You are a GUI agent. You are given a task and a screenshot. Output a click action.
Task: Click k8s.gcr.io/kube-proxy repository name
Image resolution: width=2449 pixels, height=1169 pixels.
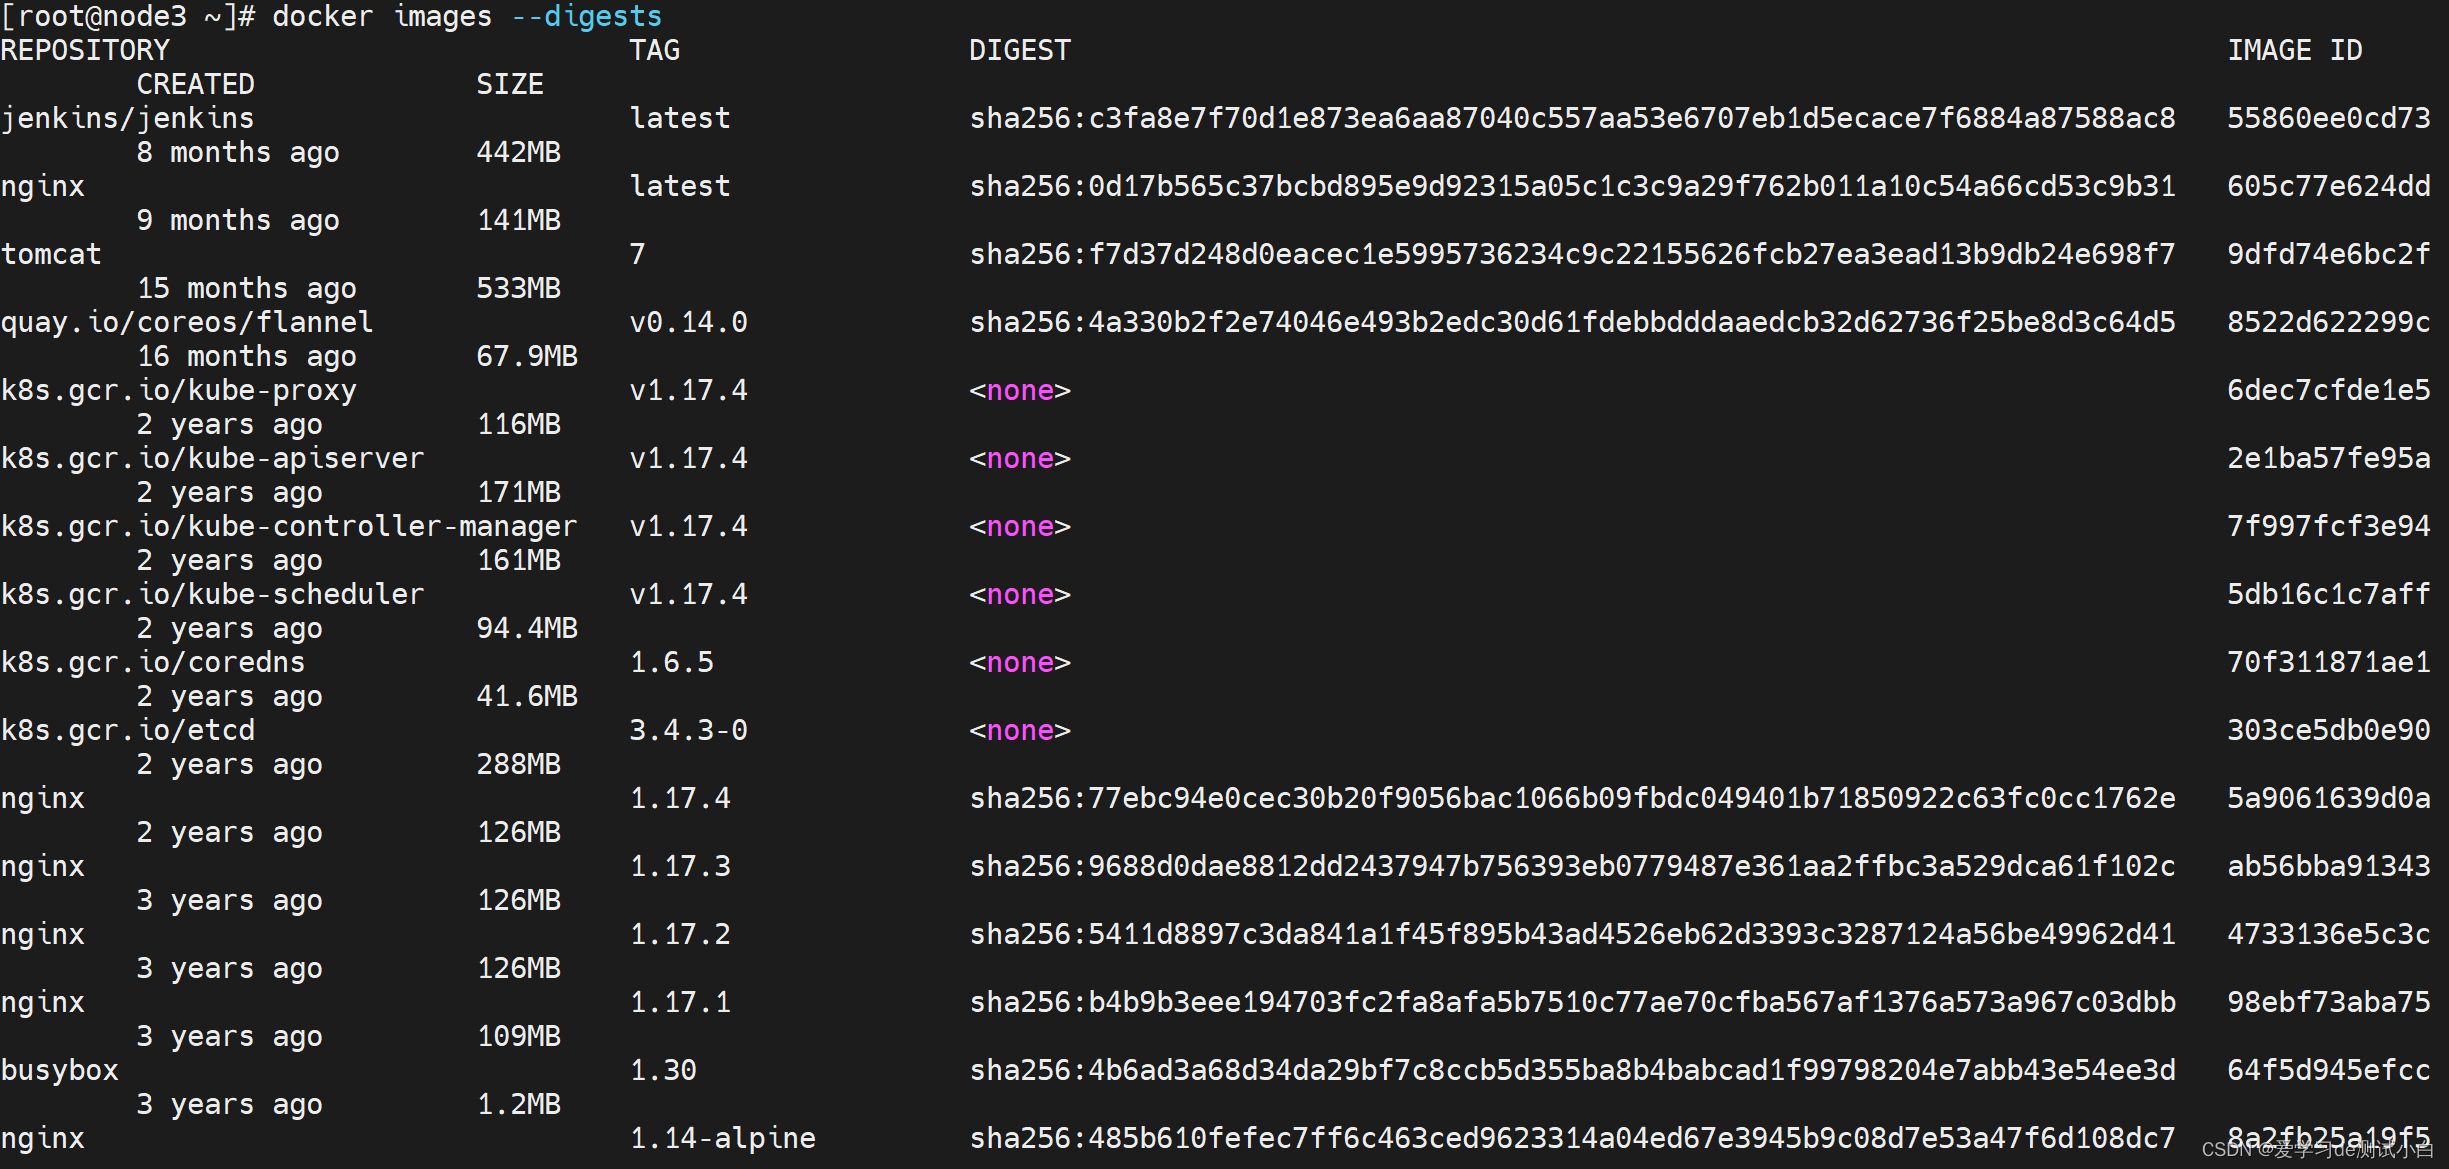(x=179, y=391)
